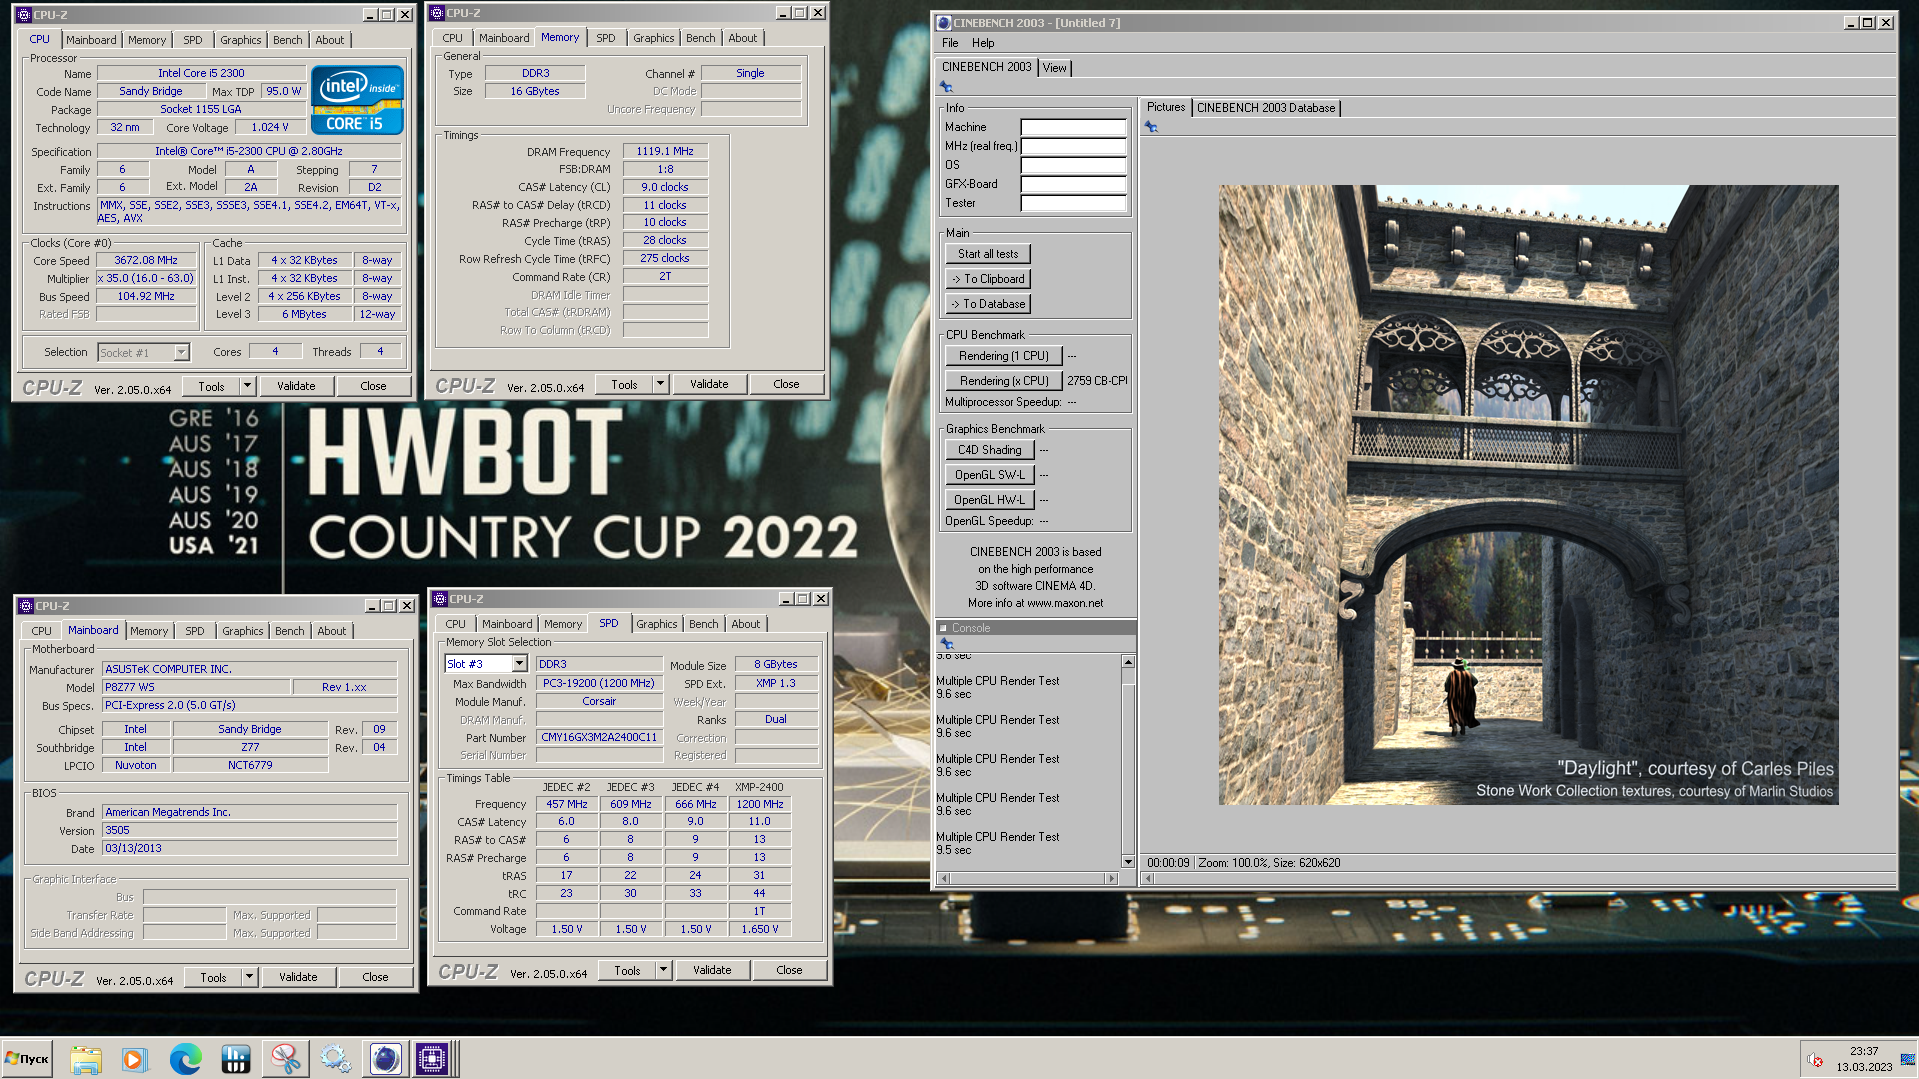The height and width of the screenshot is (1079, 1919).
Task: Switch to the View tab in CINEBENCH
Action: (1054, 68)
